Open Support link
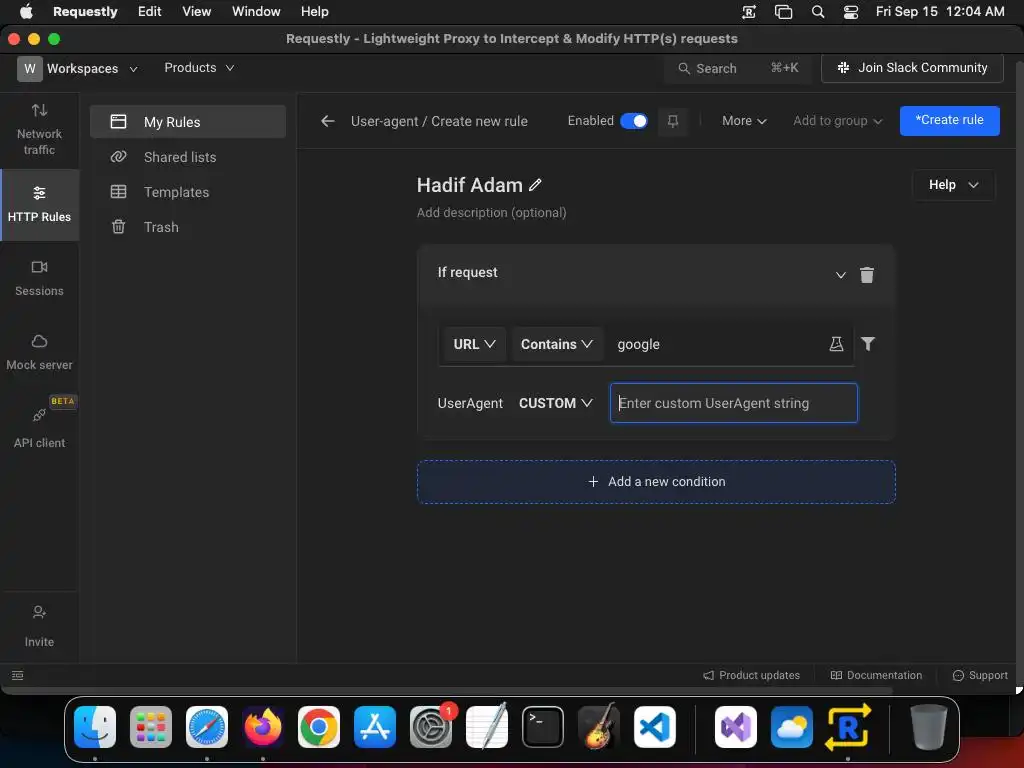1024x768 pixels. [x=980, y=675]
